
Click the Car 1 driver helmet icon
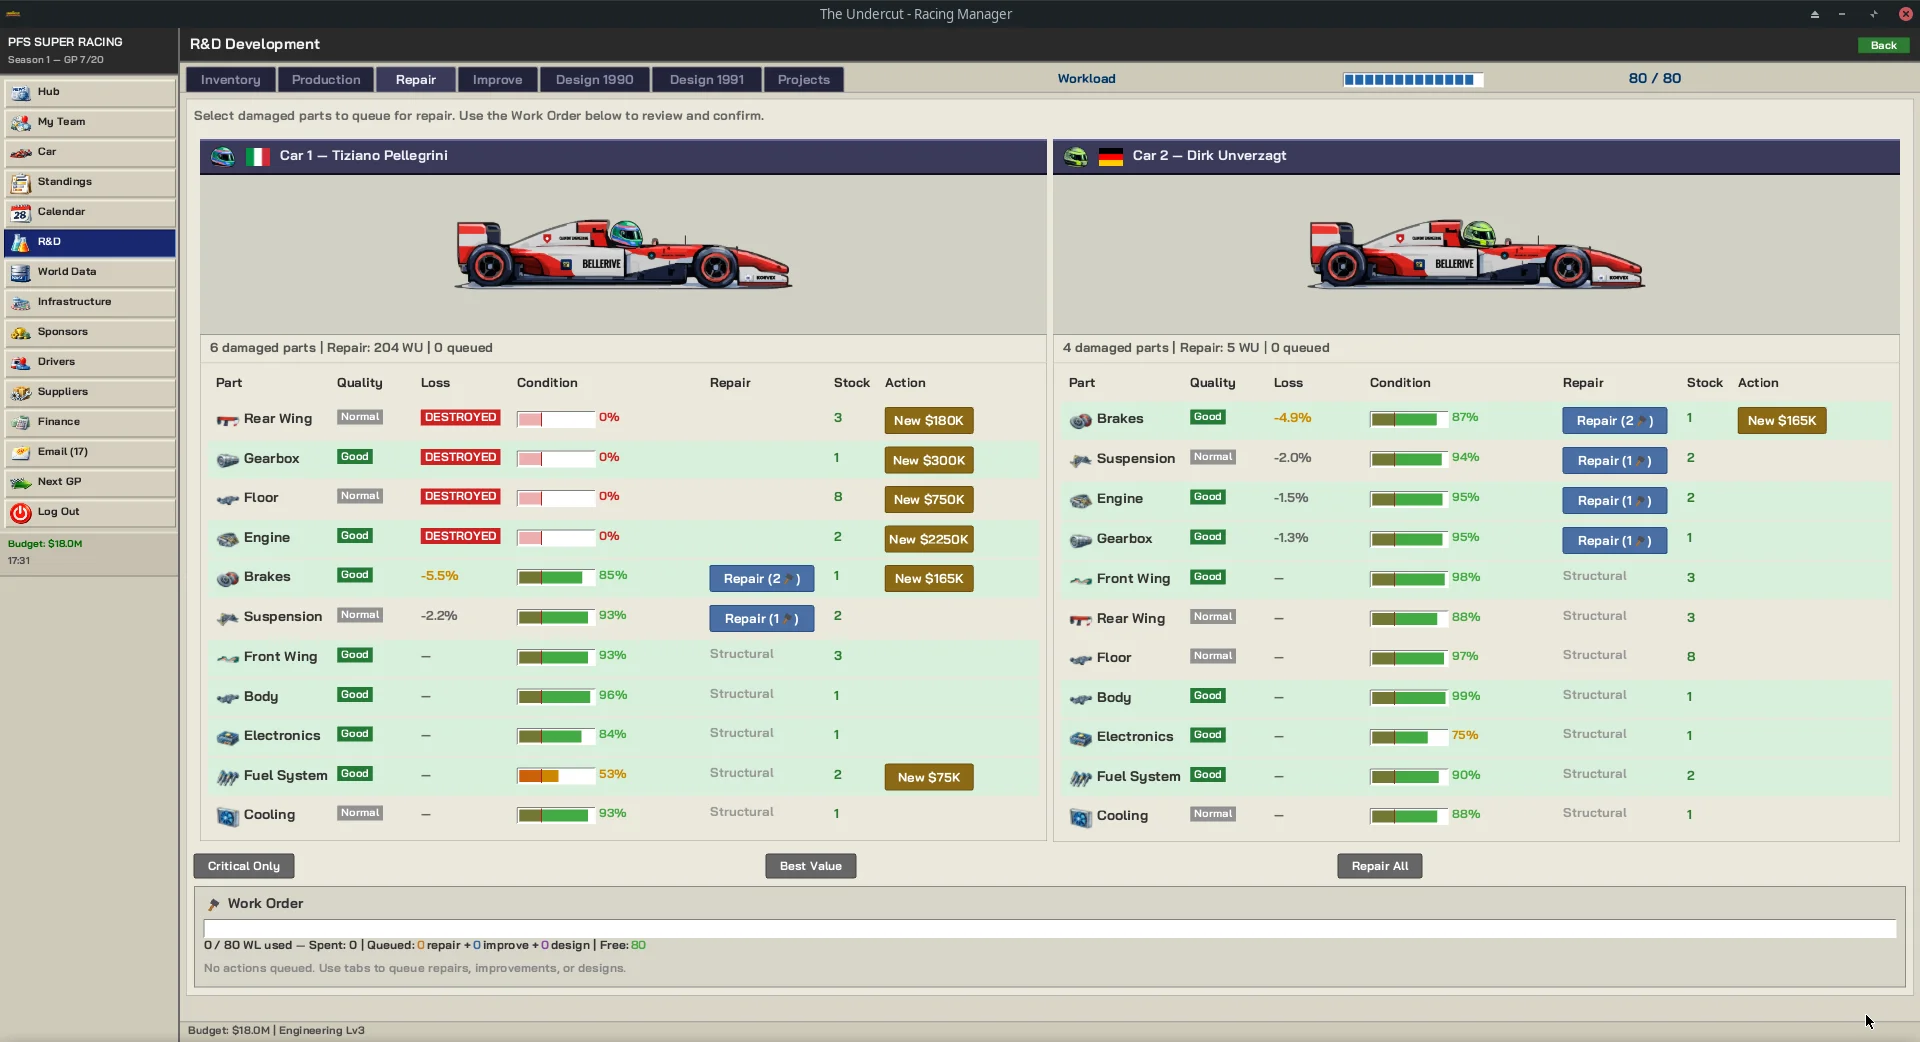(223, 156)
